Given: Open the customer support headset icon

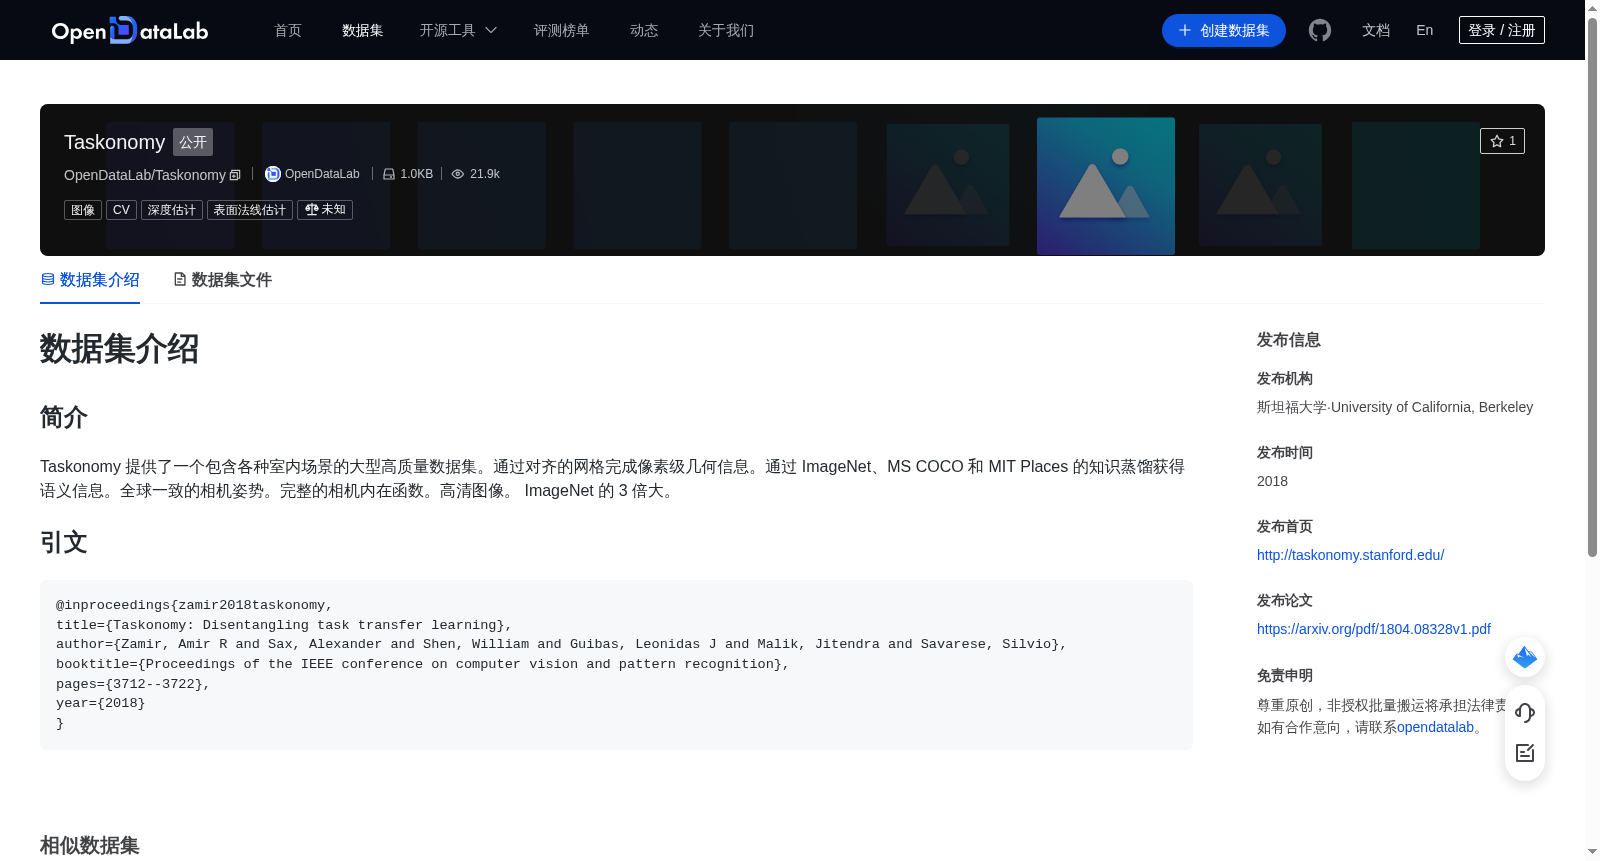Looking at the screenshot, I should pyautogui.click(x=1525, y=712).
